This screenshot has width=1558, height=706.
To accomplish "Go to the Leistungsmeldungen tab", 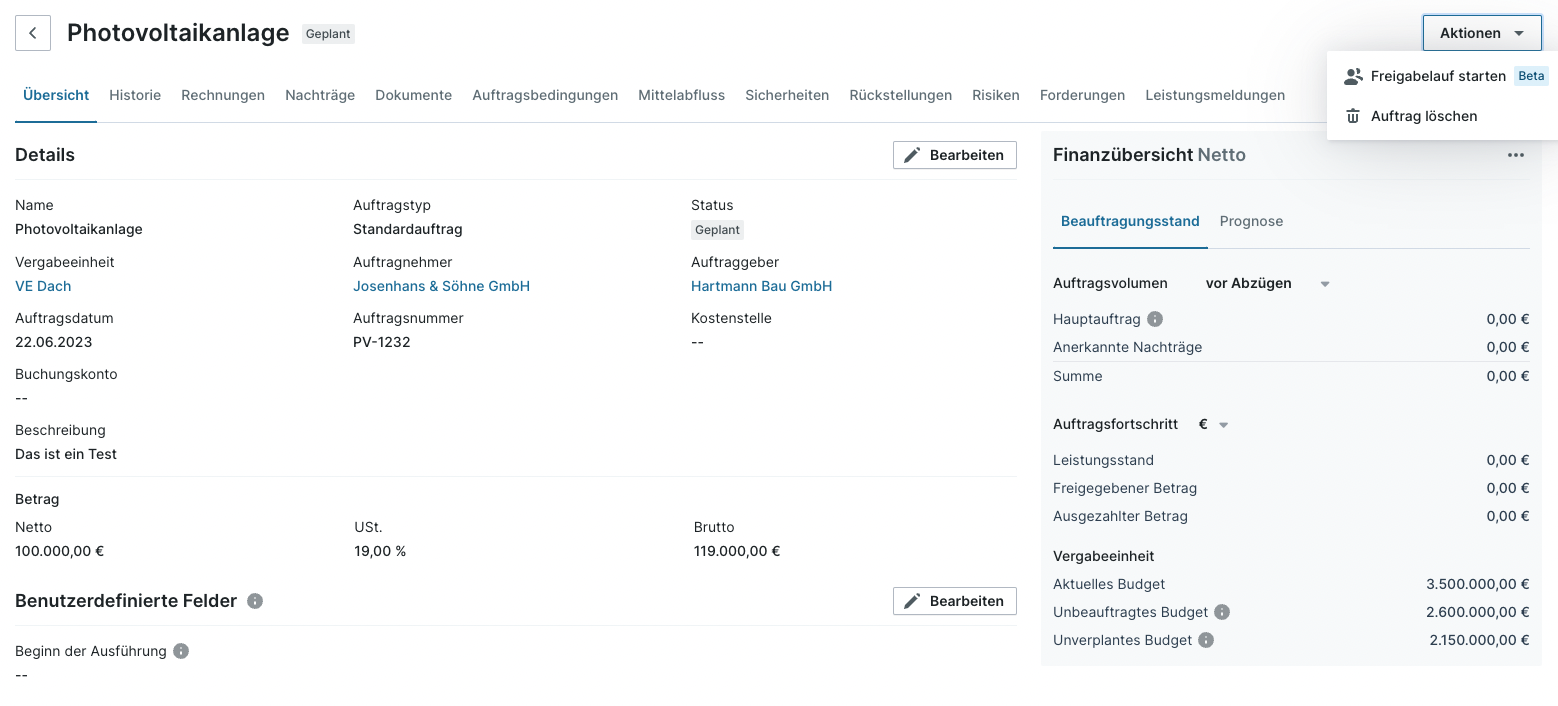I will [x=1215, y=95].
